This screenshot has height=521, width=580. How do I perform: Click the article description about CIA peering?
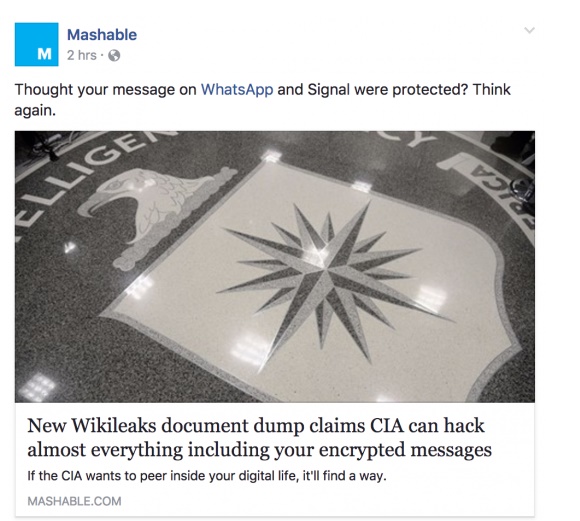[207, 476]
